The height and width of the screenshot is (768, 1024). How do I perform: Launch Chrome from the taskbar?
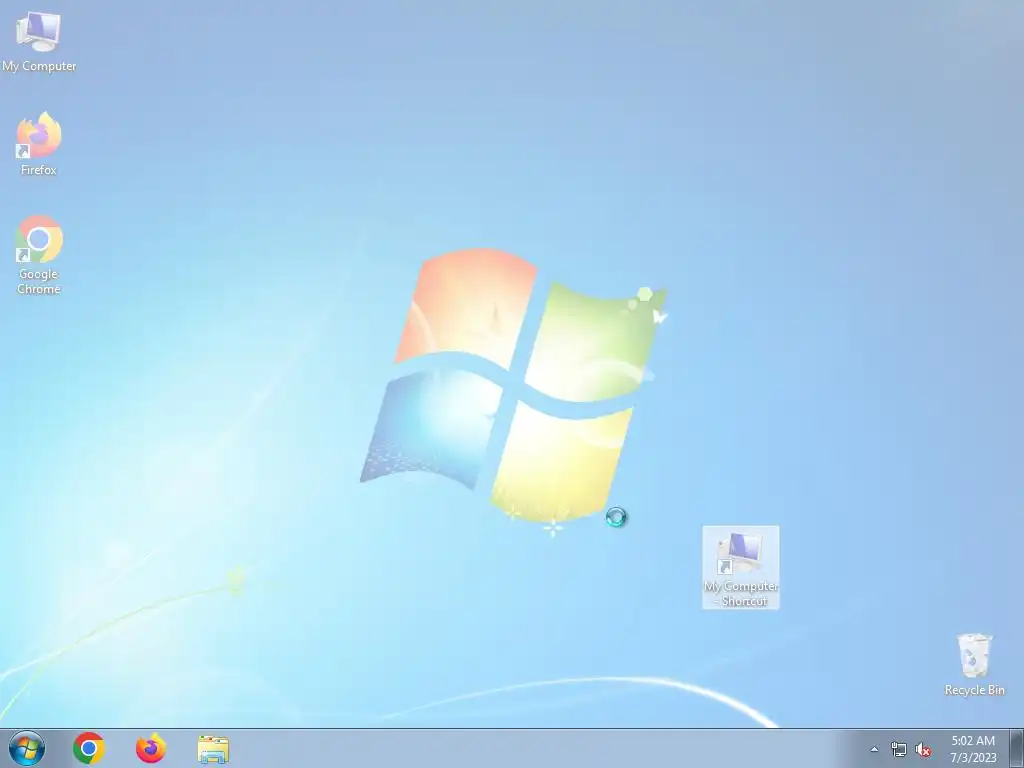89,748
